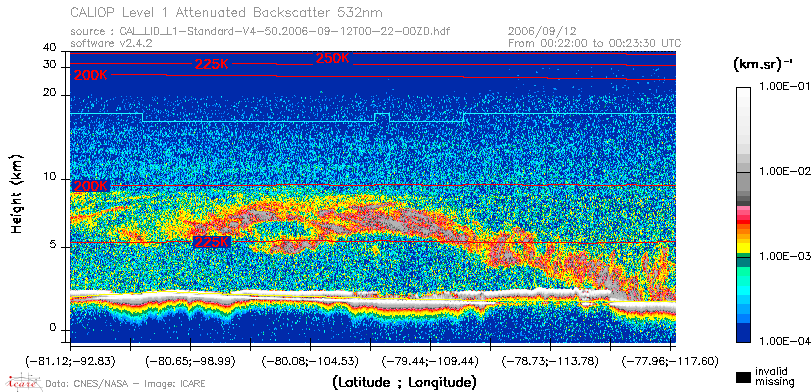The width and height of the screenshot is (811, 392).
Task: Click the black invalid/missing legend swatch
Action: coord(743,378)
